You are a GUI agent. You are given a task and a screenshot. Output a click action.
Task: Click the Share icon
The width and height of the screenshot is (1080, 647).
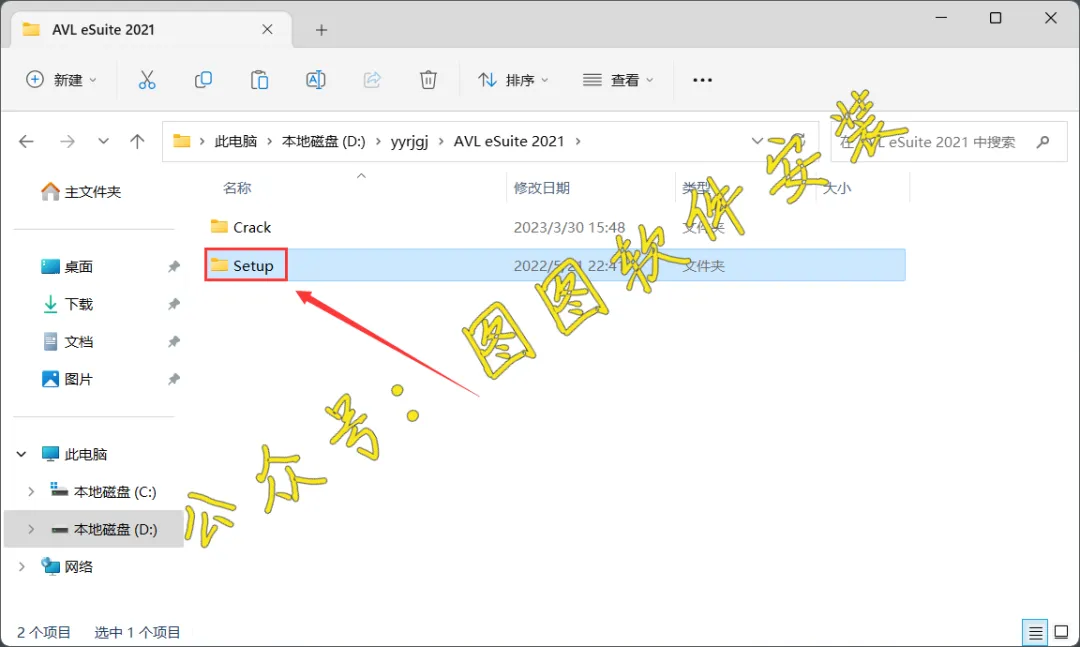pyautogui.click(x=372, y=80)
